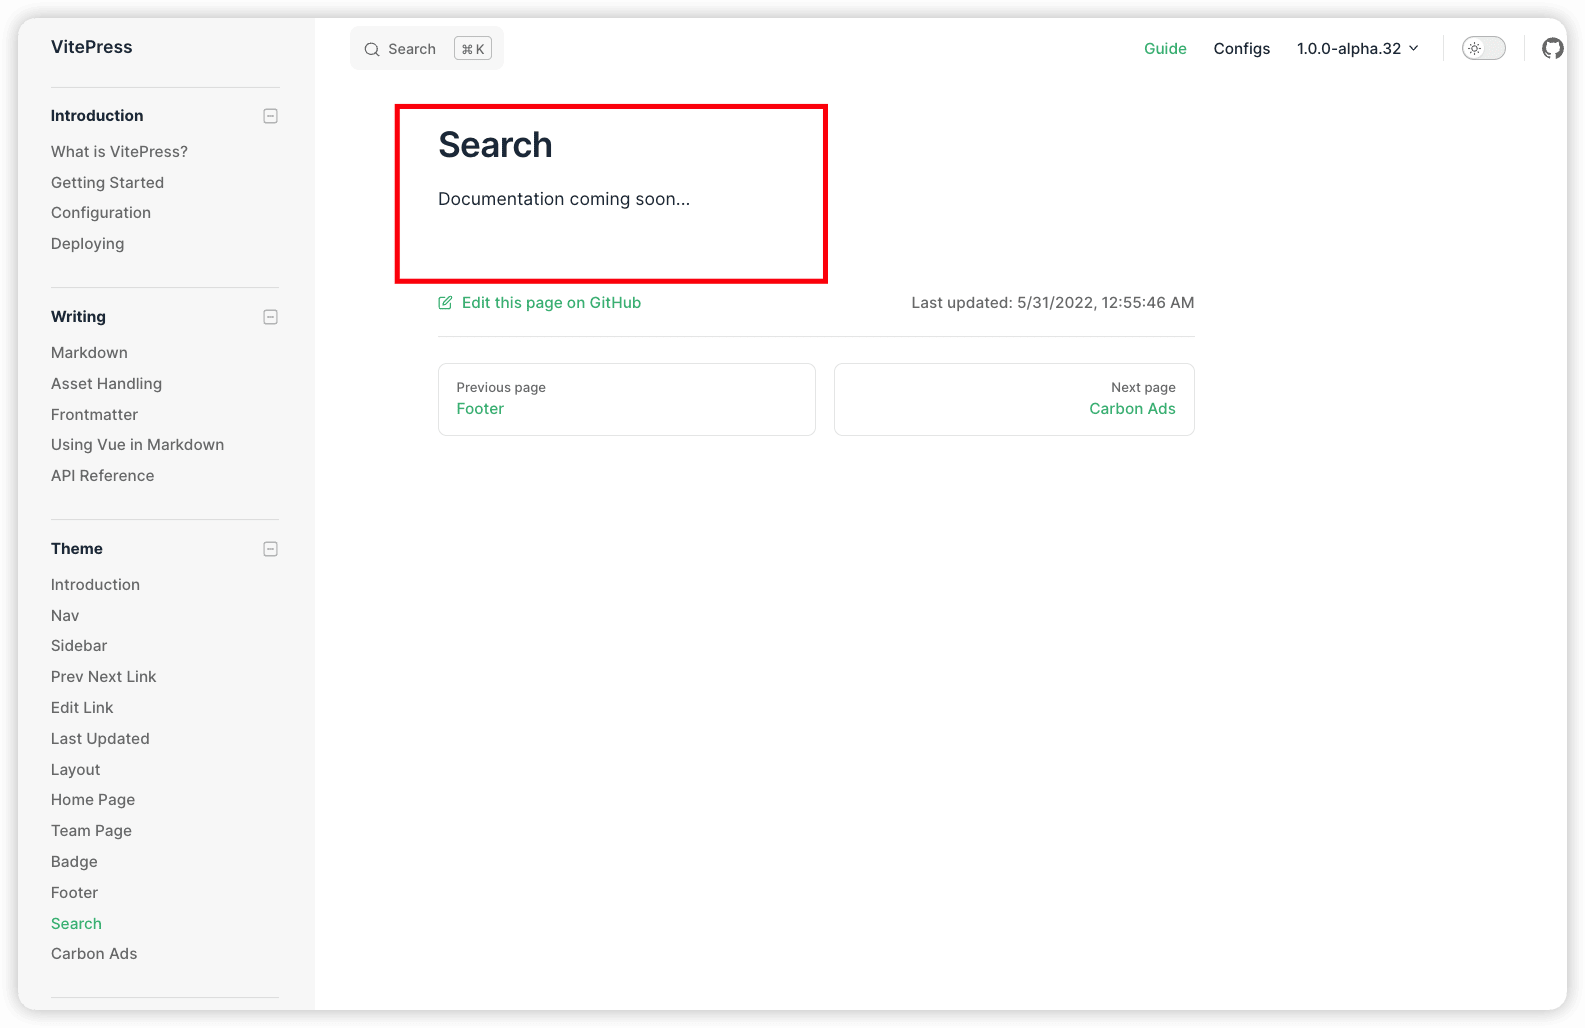The width and height of the screenshot is (1585, 1028).
Task: Open Asset Handling page
Action: coord(106,384)
